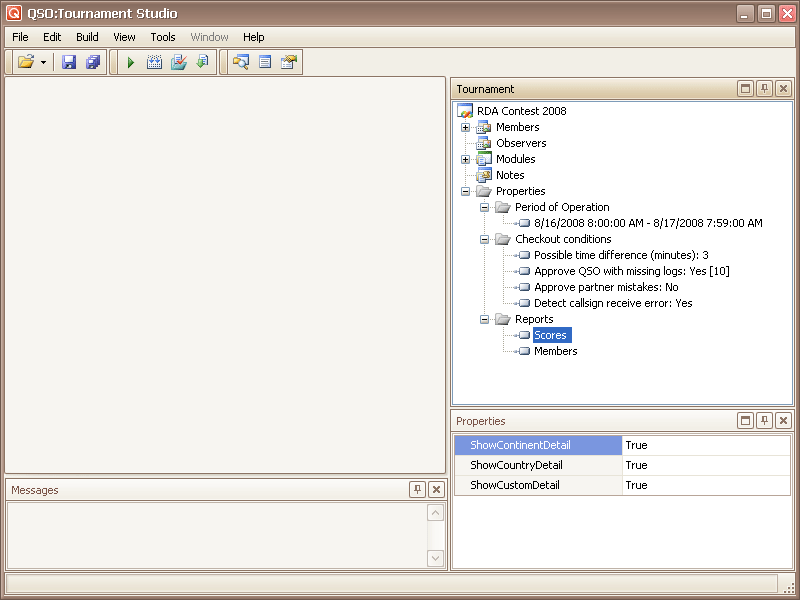Open the Build menu
The height and width of the screenshot is (600, 800).
(x=87, y=37)
